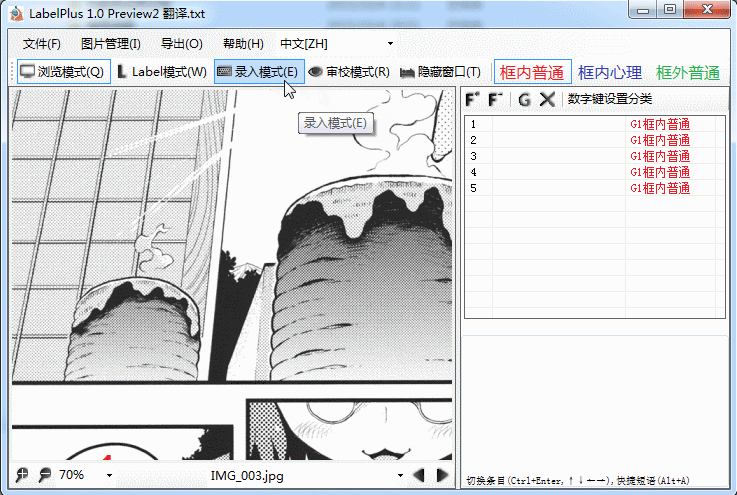Click the decrease font size F- icon
This screenshot has height=495, width=737.
[x=496, y=99]
